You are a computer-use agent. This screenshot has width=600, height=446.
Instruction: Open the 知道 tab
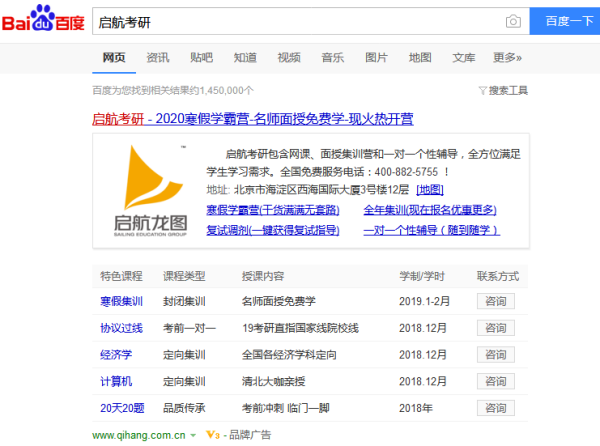[x=245, y=58]
